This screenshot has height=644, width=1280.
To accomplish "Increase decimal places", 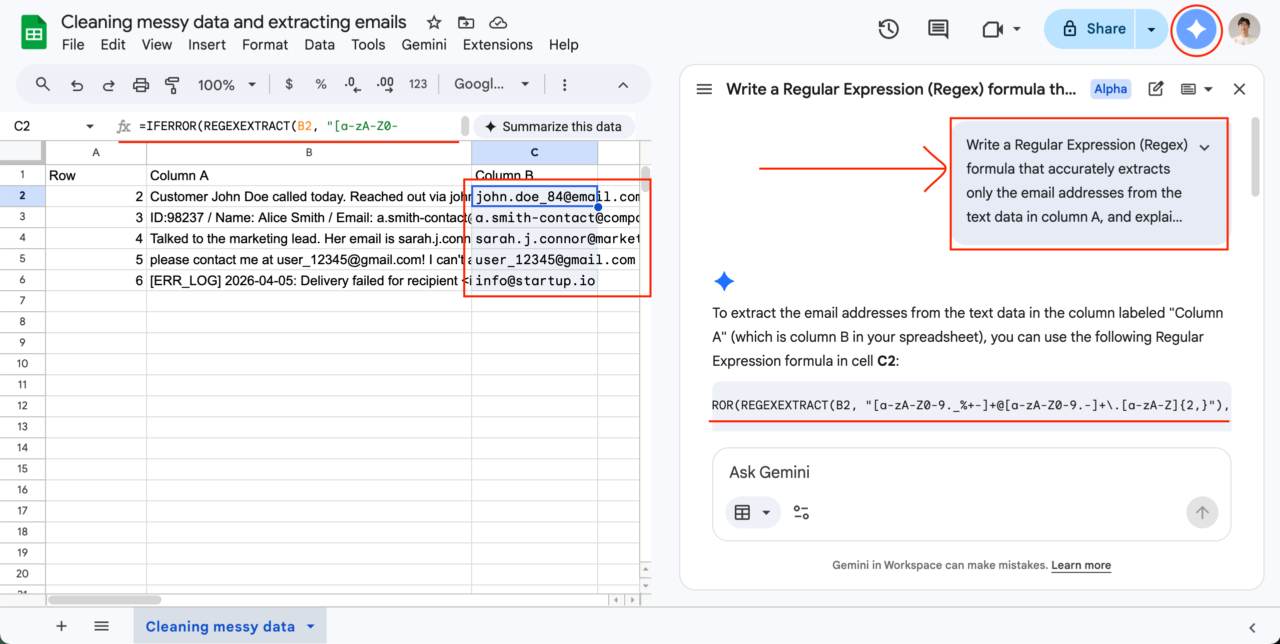I will [385, 85].
